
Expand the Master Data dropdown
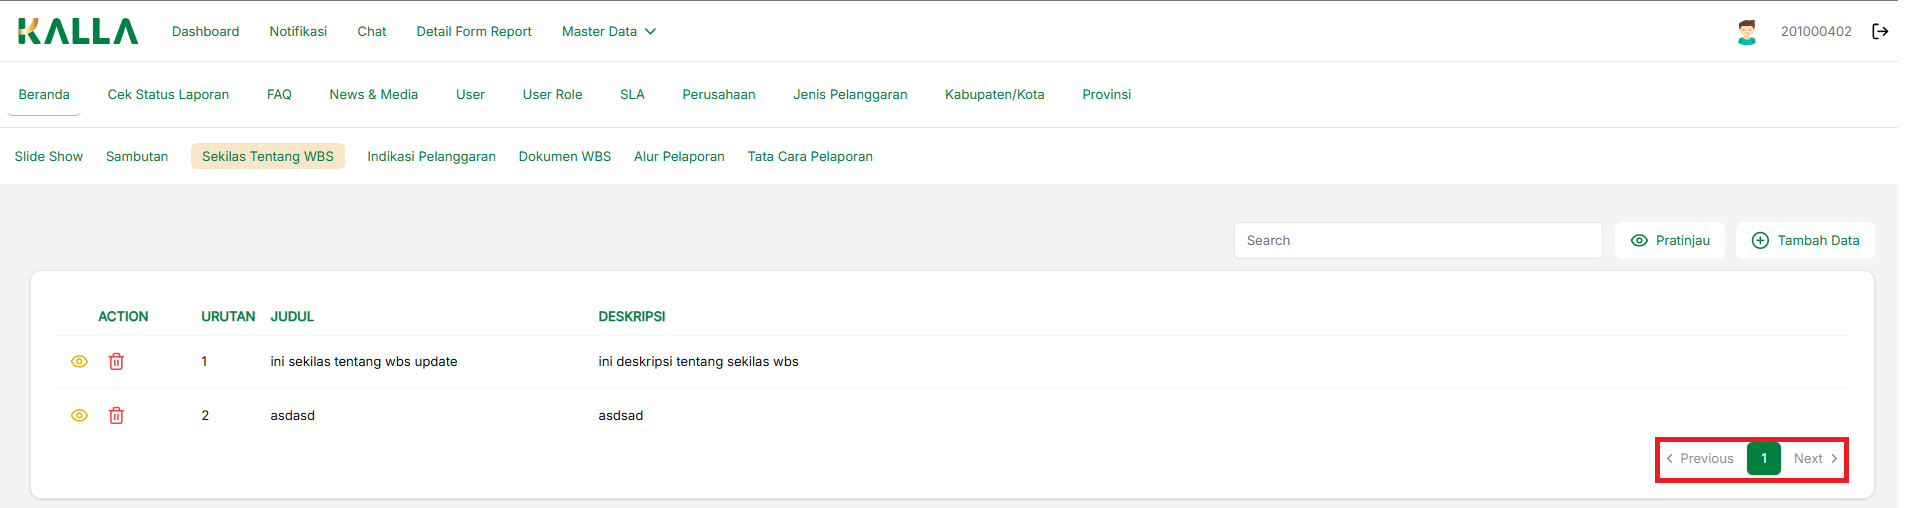pyautogui.click(x=608, y=32)
